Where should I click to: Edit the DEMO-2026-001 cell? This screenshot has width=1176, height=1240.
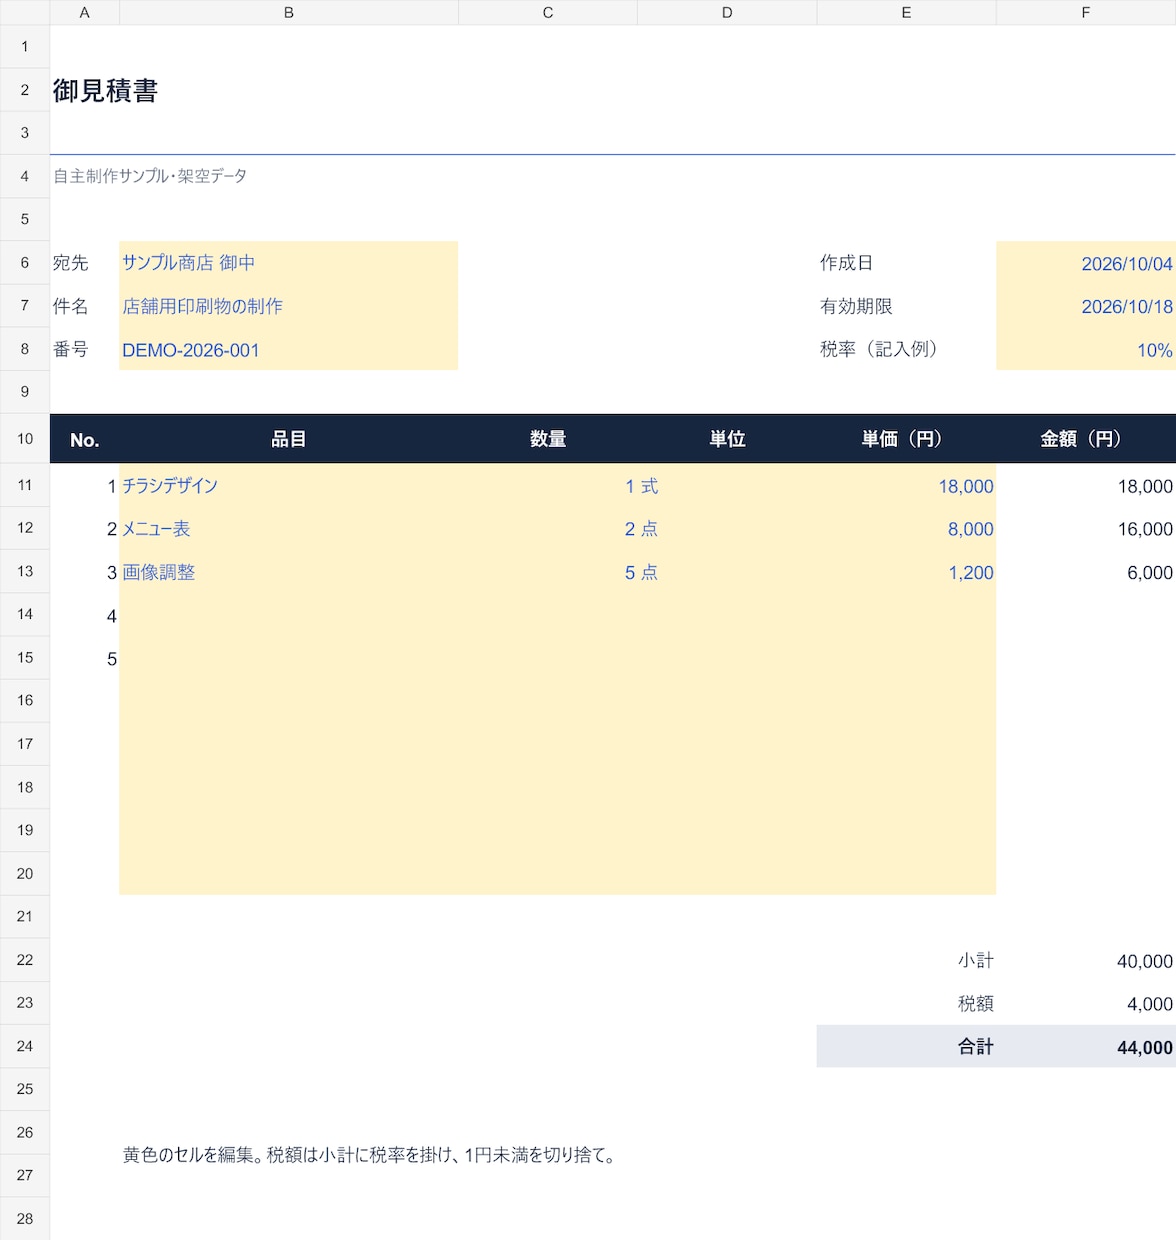[288, 349]
